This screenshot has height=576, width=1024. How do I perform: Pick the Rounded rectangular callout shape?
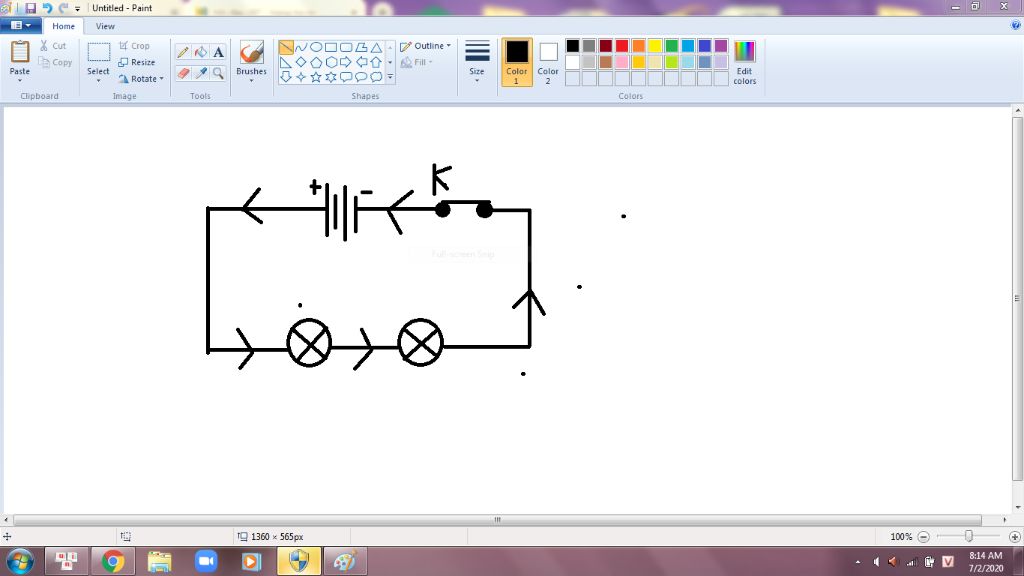pyautogui.click(x=345, y=77)
